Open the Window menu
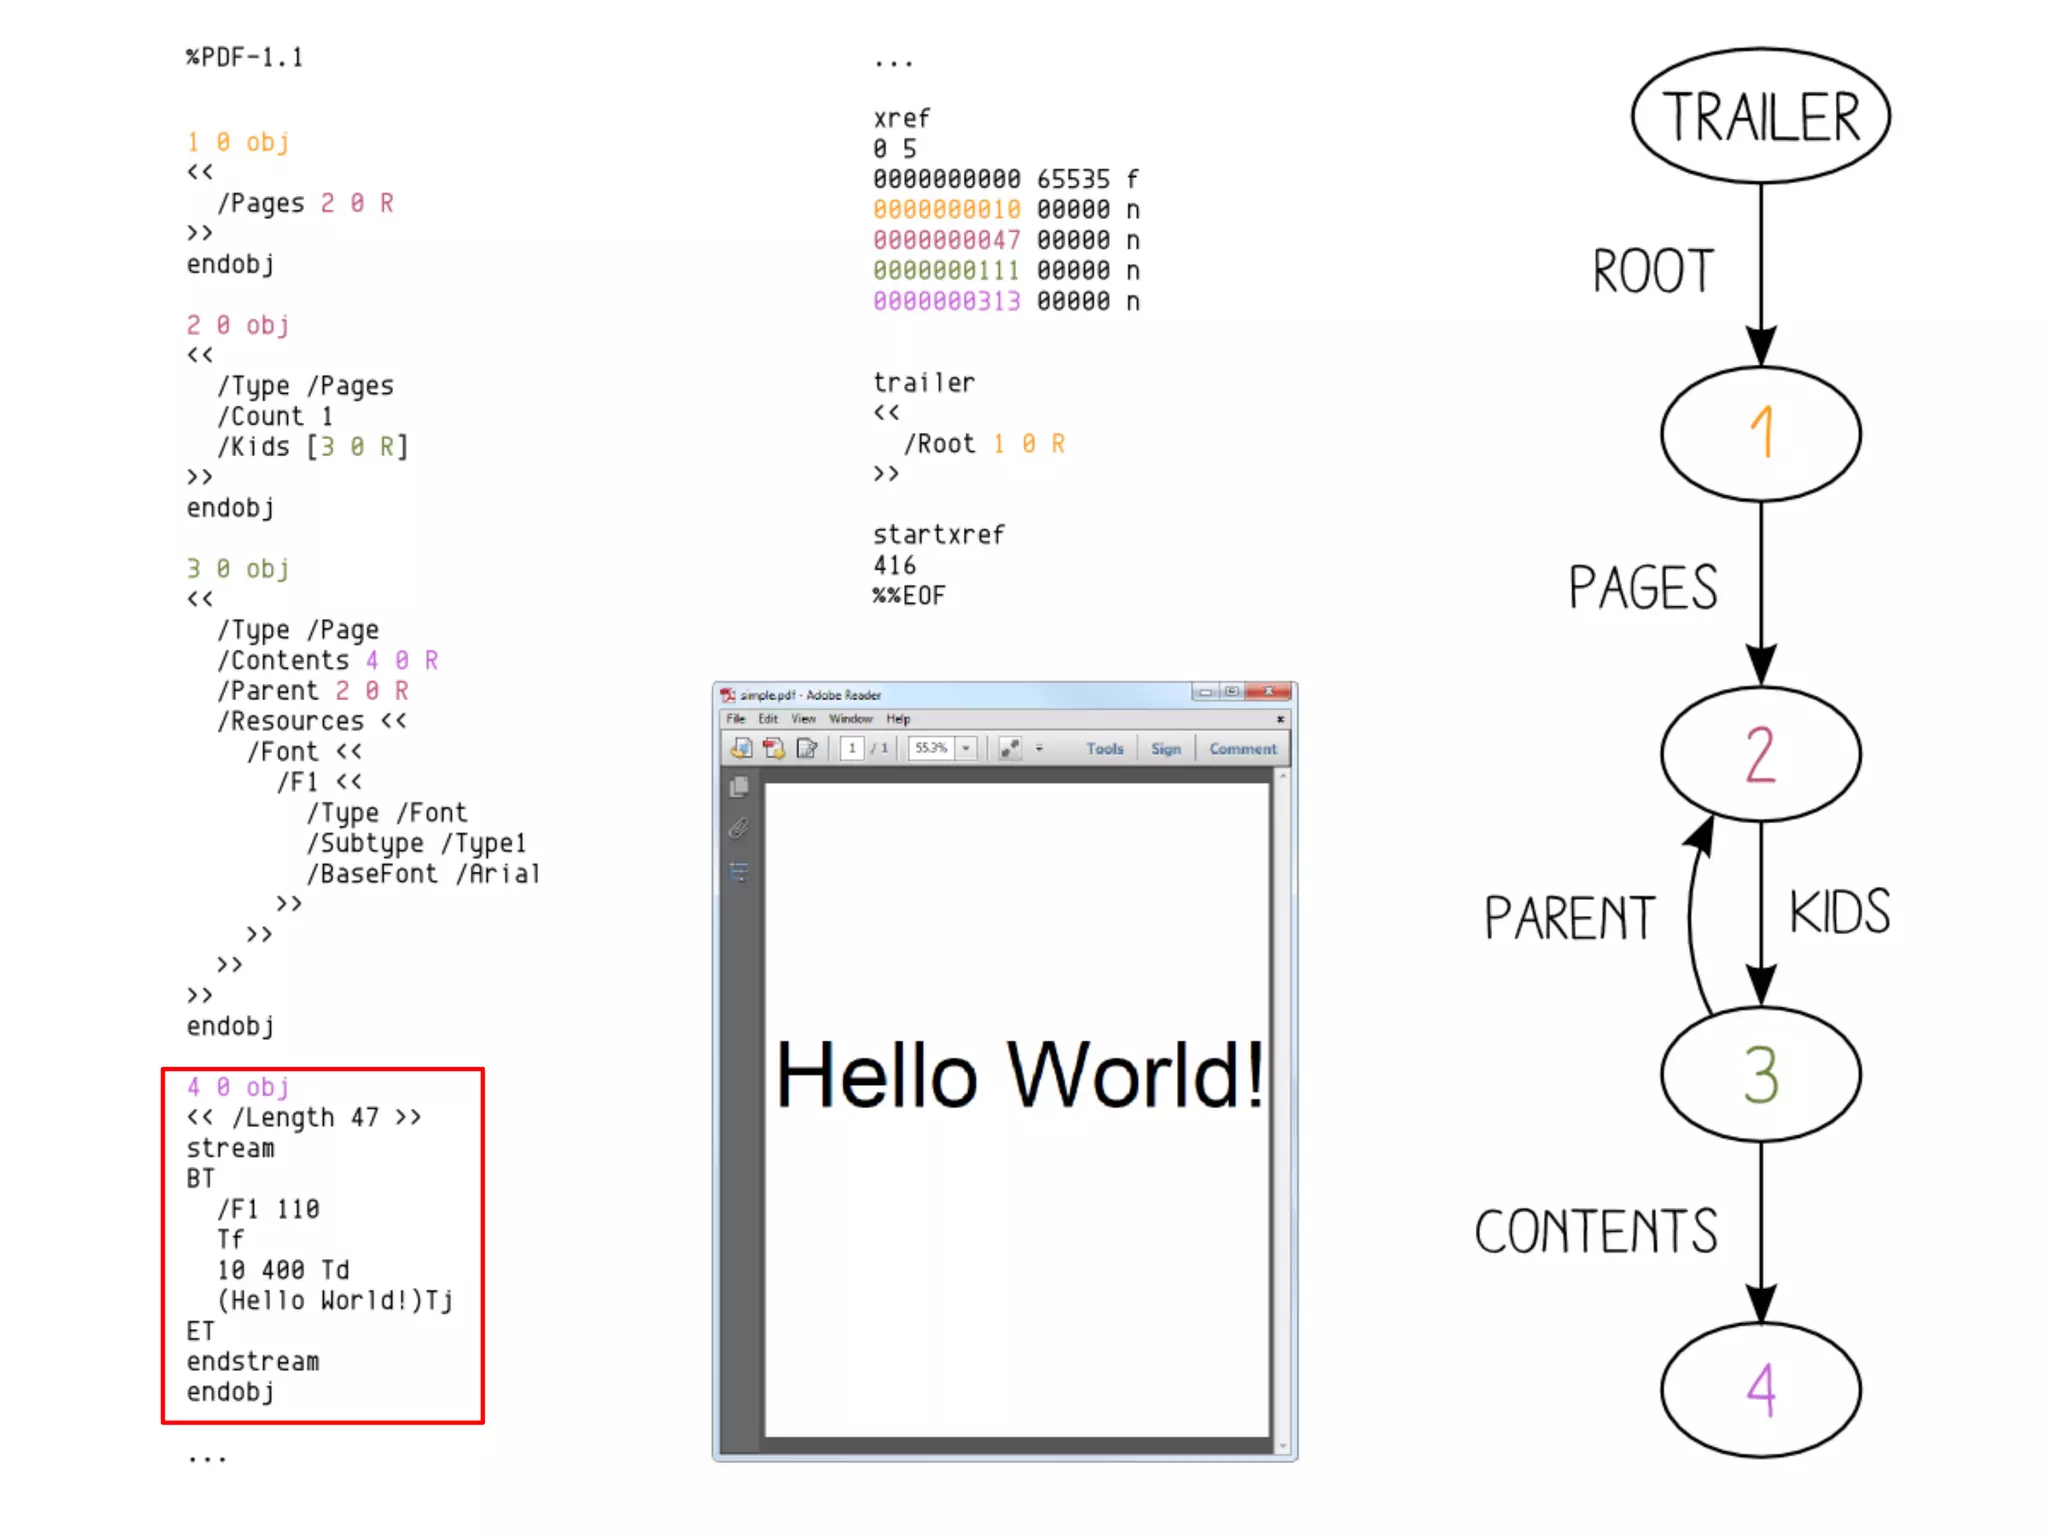Viewport: 2048px width, 1536px height. 850,719
